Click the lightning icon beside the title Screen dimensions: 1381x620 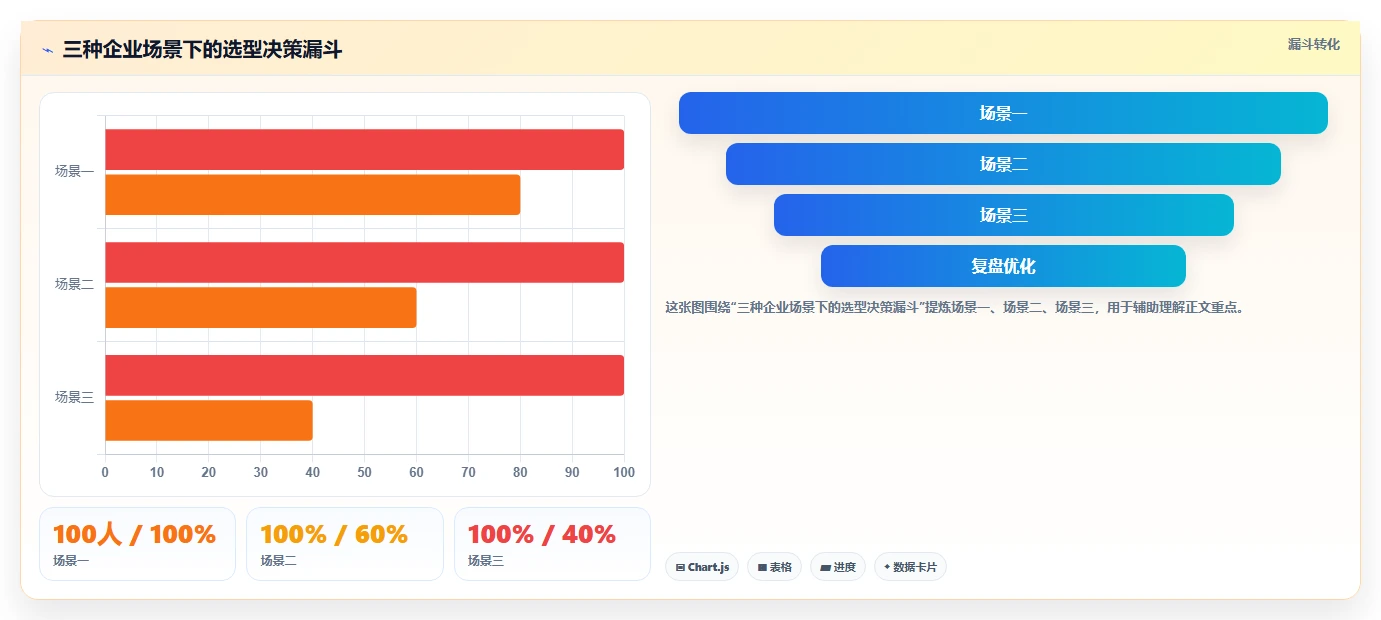[x=47, y=50]
